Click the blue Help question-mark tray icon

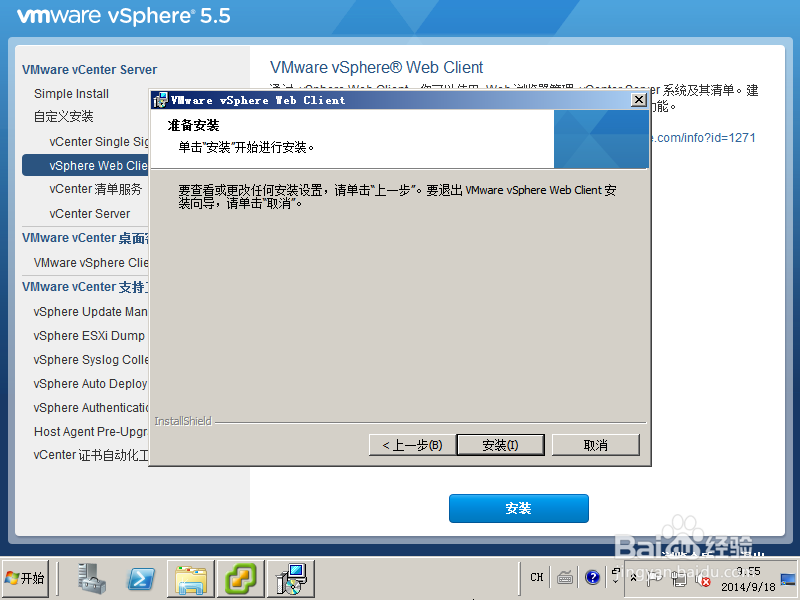592,577
